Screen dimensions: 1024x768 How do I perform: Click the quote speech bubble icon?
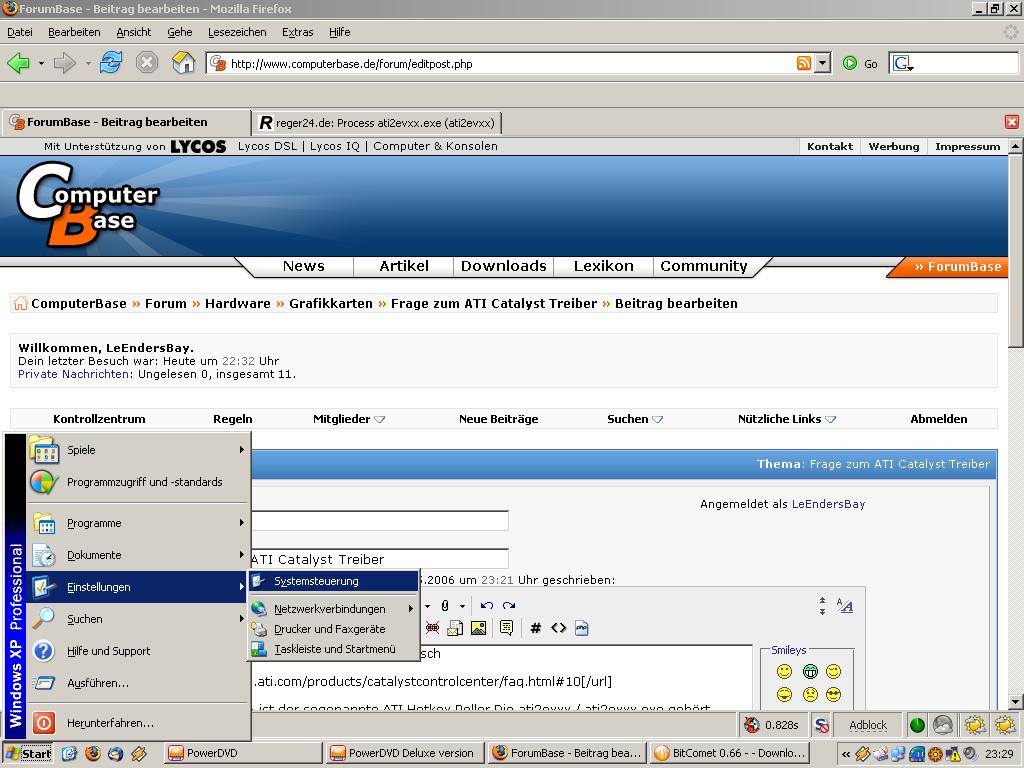click(506, 628)
